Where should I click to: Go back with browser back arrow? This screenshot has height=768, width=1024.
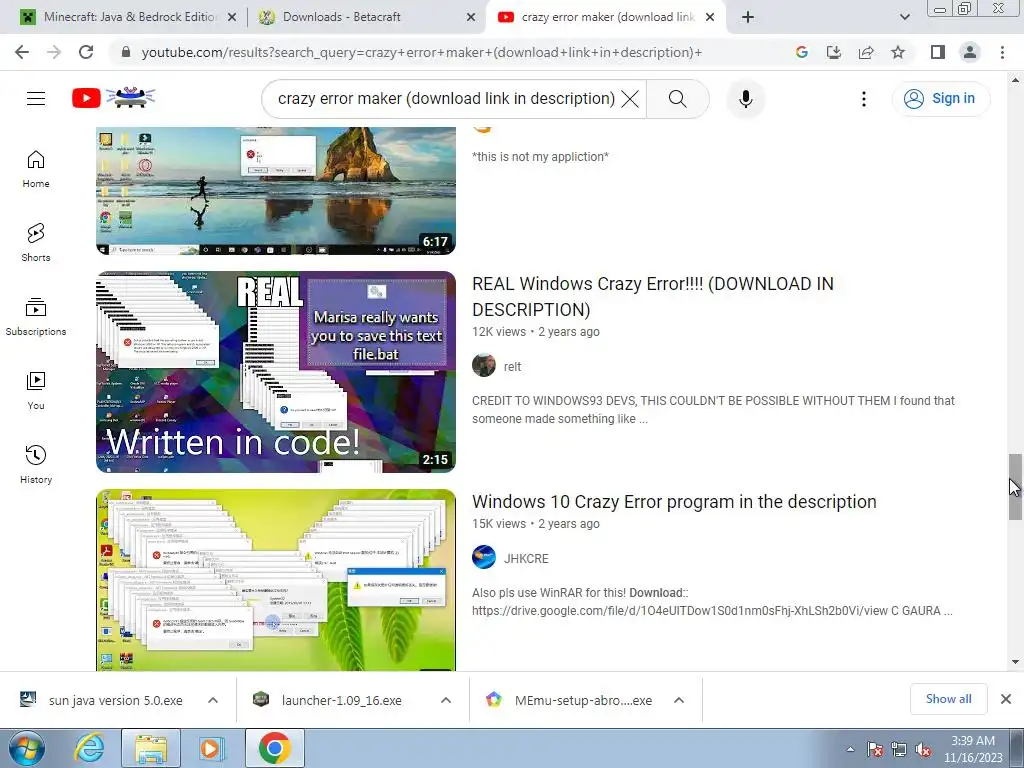click(x=22, y=52)
